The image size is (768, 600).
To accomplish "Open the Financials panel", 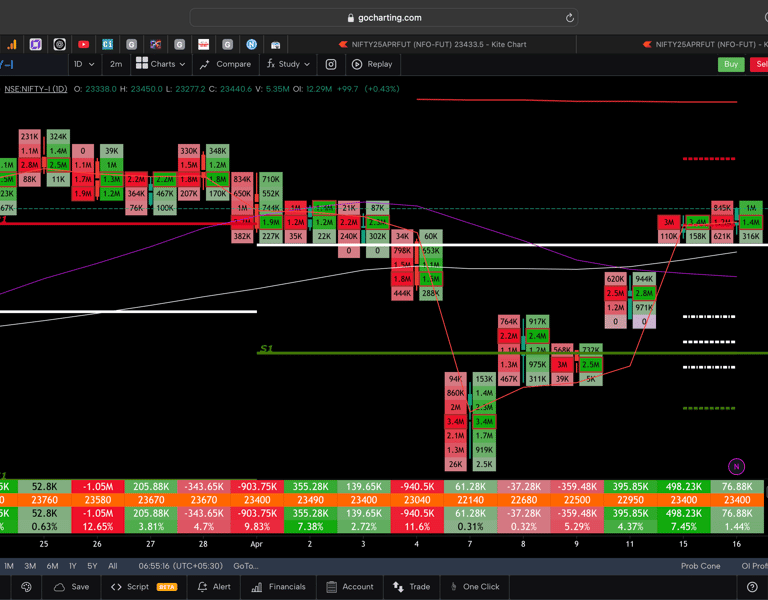I will (x=278, y=587).
